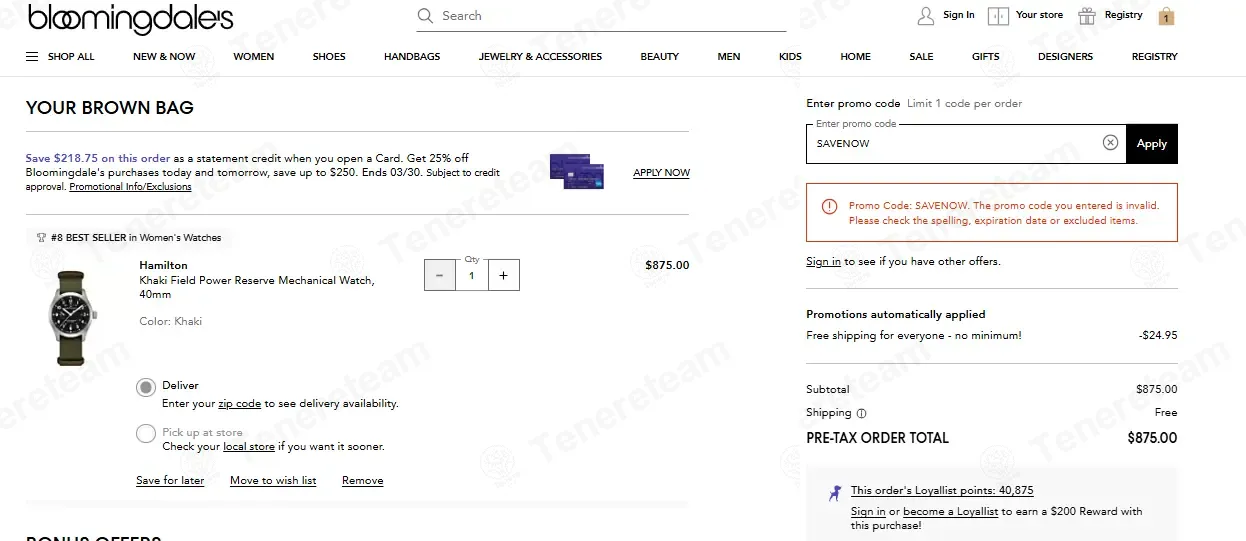The image size is (1246, 541).
Task: Click the promo code input field
Action: pyautogui.click(x=953, y=144)
